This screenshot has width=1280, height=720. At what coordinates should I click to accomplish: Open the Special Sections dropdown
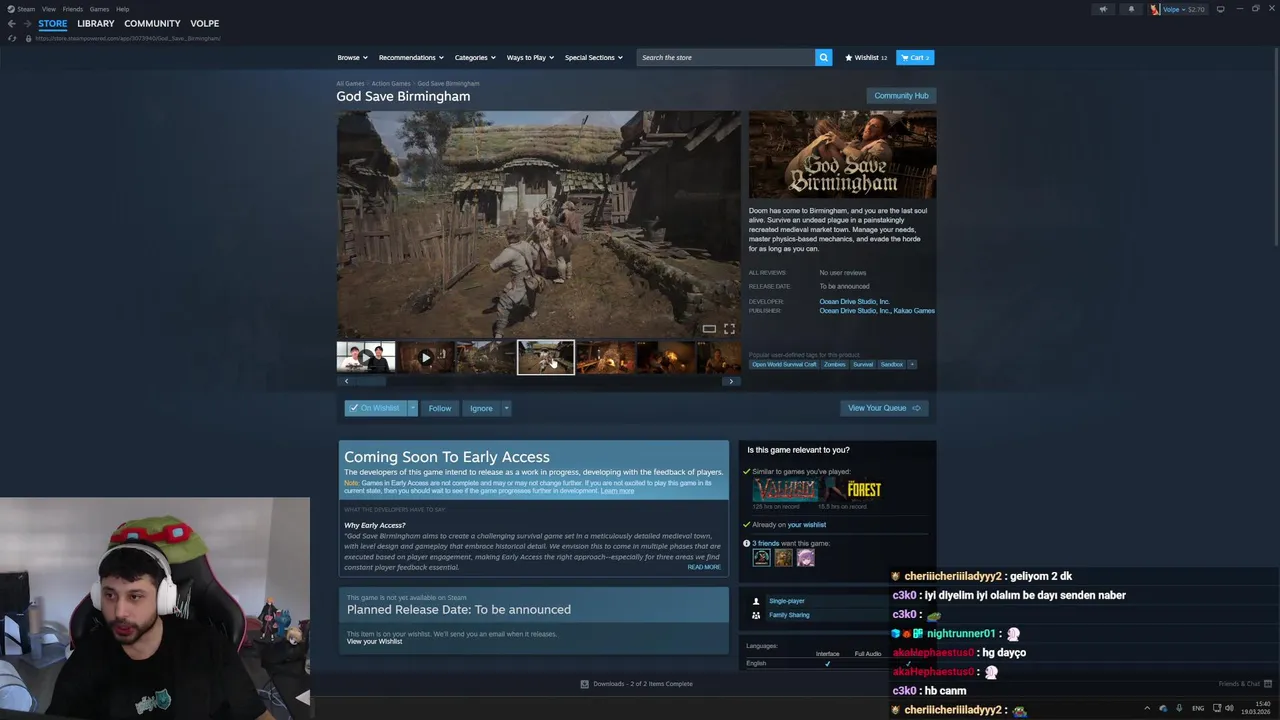(x=593, y=57)
